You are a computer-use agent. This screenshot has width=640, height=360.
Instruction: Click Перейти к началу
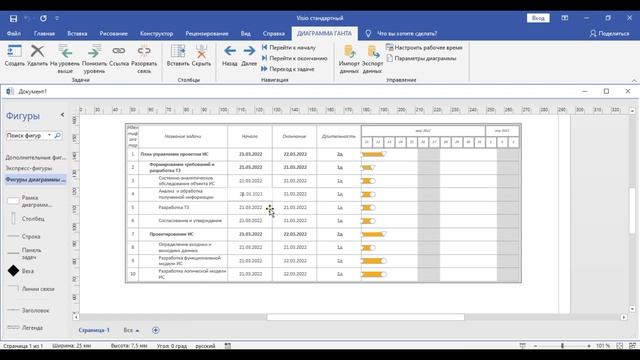click(289, 47)
